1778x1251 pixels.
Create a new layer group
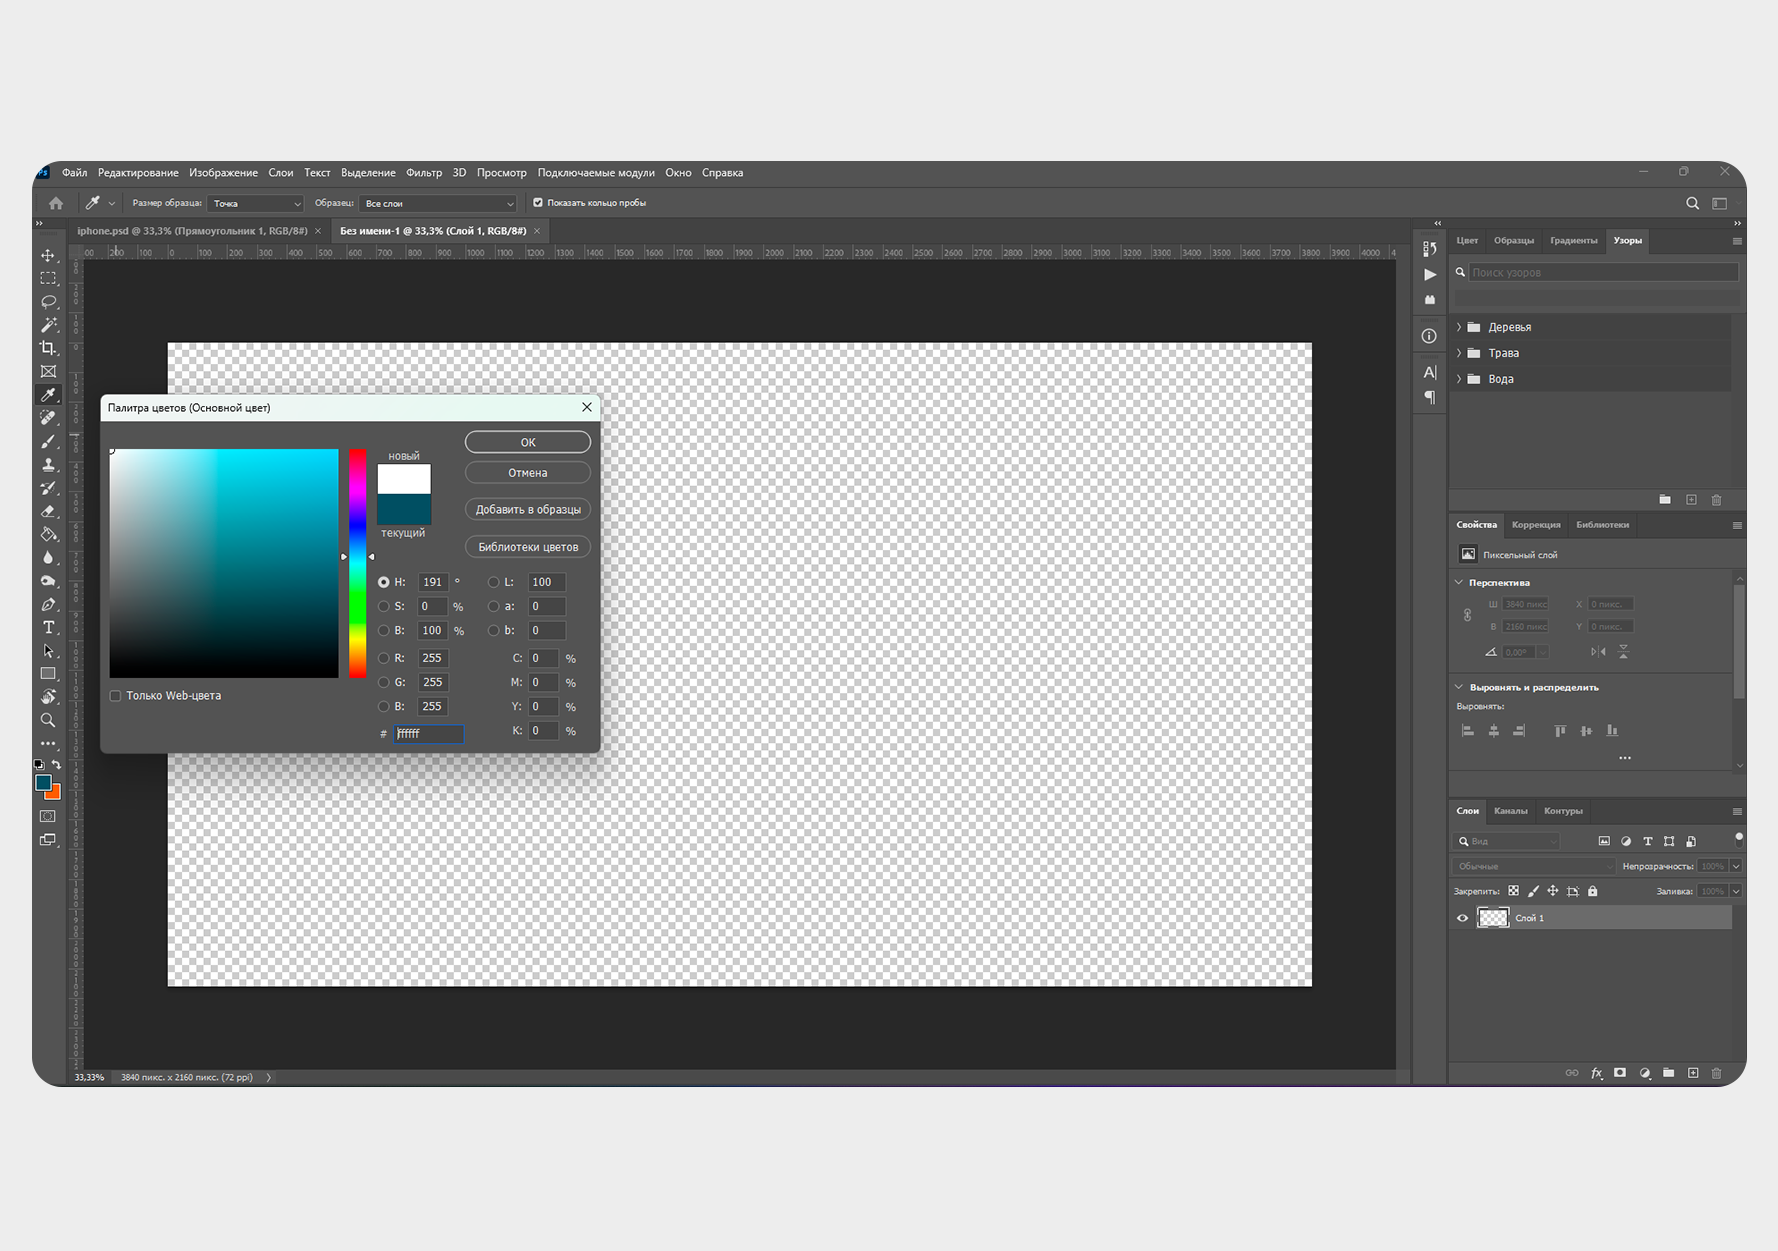(x=1669, y=1073)
